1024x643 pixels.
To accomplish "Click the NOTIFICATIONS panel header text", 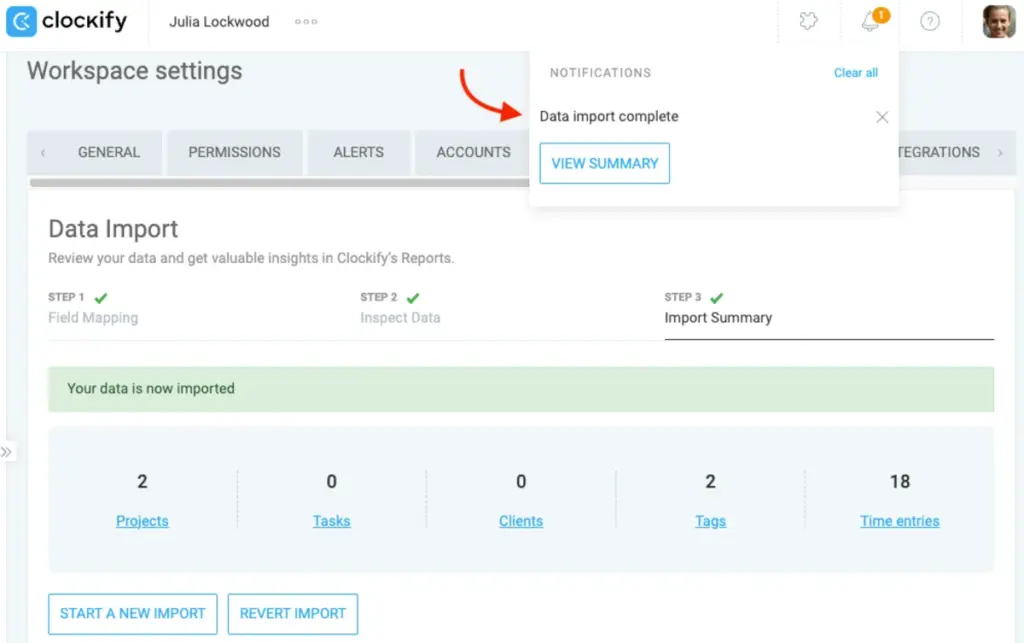I will pos(600,72).
